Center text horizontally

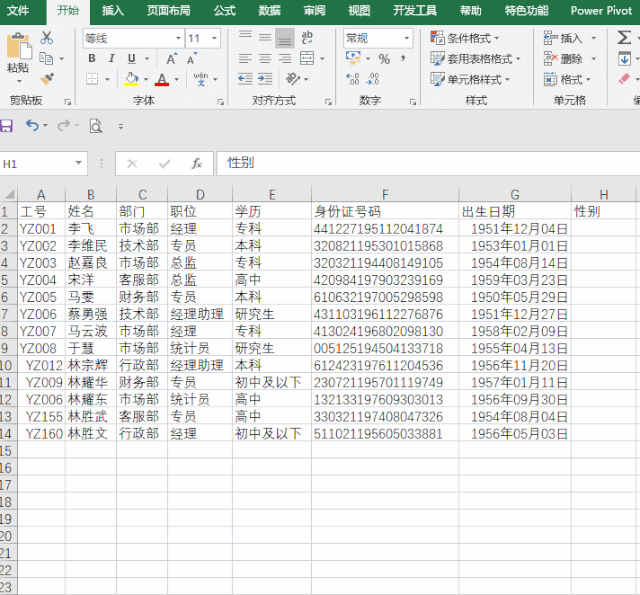point(265,59)
